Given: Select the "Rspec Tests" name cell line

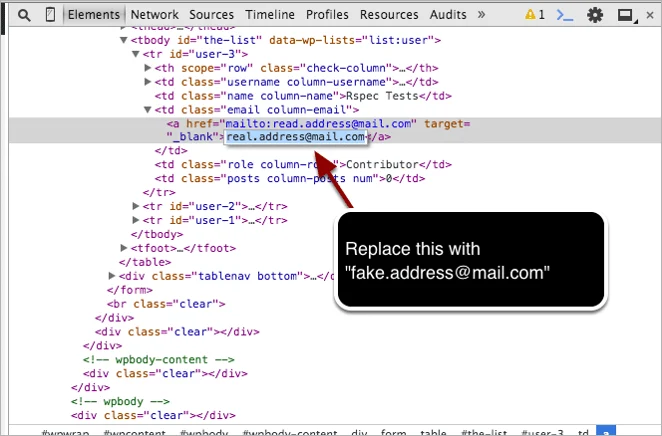Looking at the screenshot, I should tap(303, 96).
